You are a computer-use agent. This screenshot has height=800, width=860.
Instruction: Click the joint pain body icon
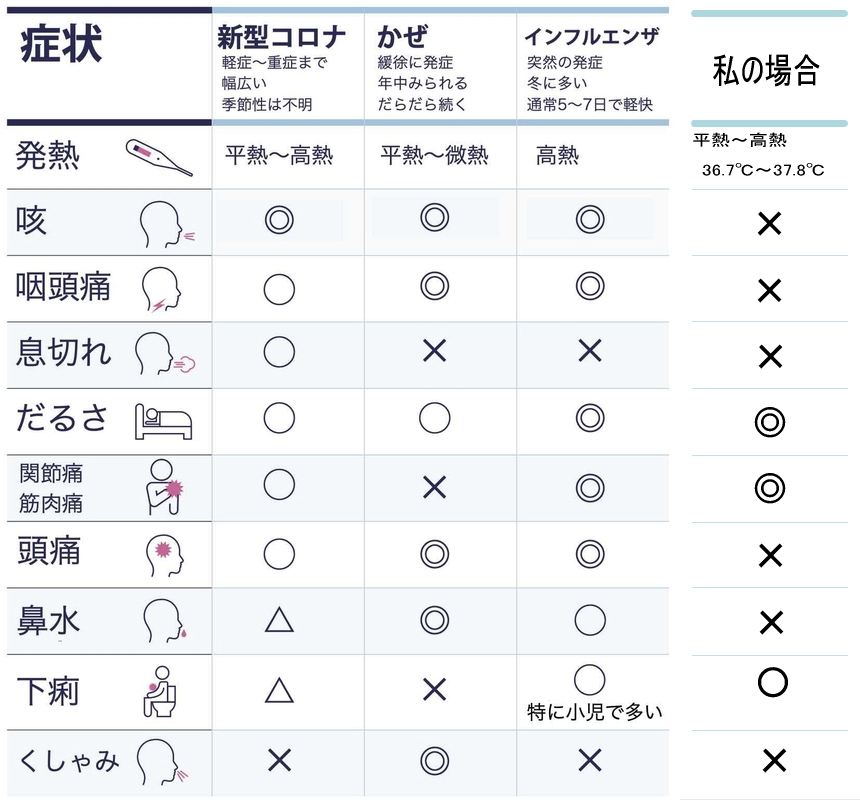click(163, 487)
